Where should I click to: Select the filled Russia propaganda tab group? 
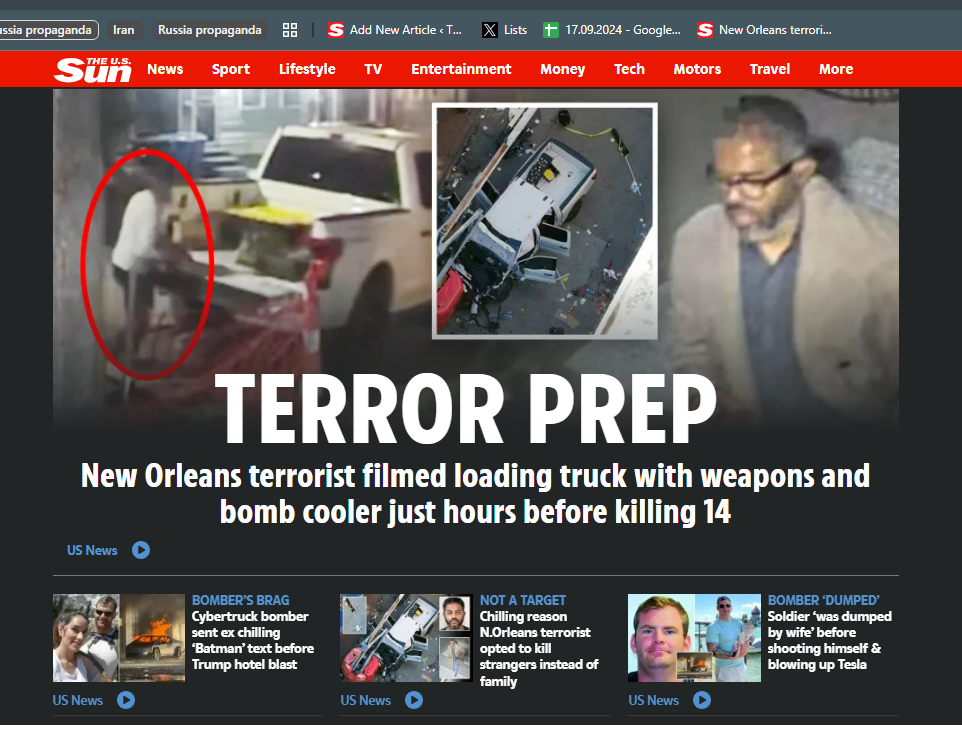(210, 30)
